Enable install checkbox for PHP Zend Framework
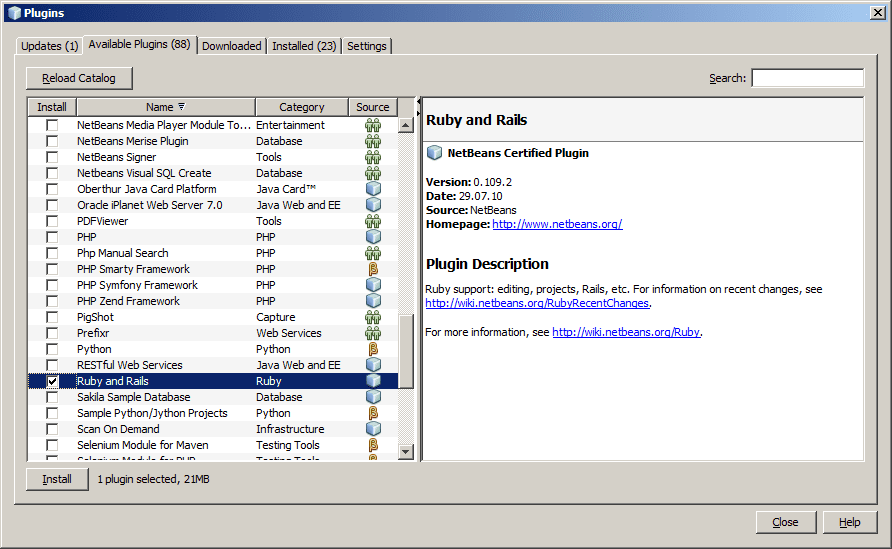Screen dimensions: 892x549 (52, 301)
